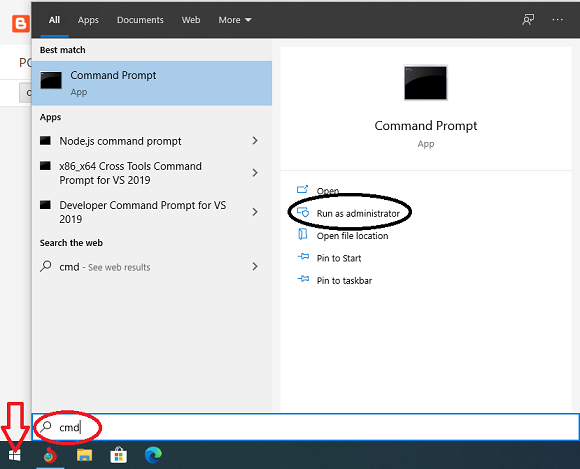580x469 pixels.
Task: Expand cmd web results arrow
Action: [x=255, y=266]
